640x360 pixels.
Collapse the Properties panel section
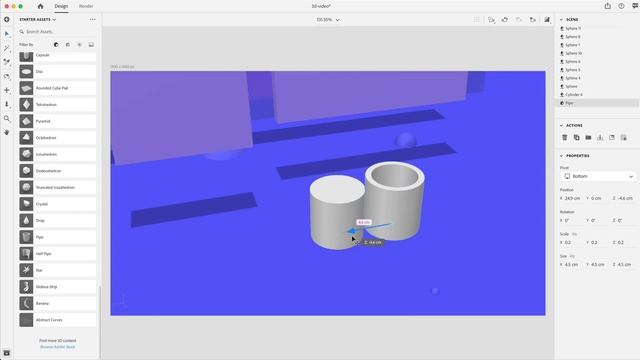[x=561, y=156]
